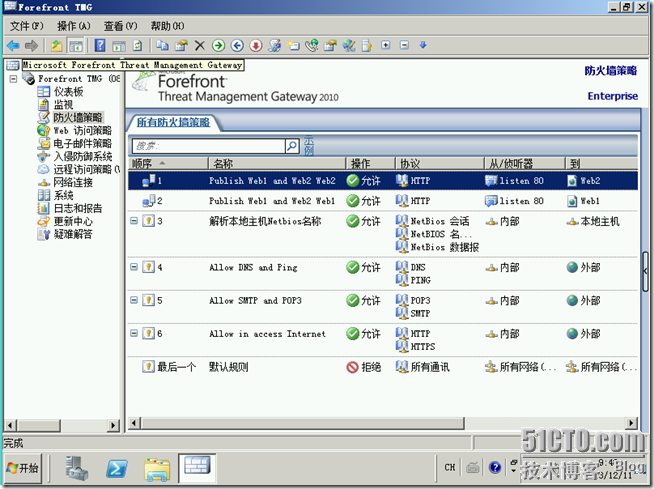This screenshot has height=489, width=654.
Task: Click into the 搜索 input field
Action: click(x=208, y=146)
